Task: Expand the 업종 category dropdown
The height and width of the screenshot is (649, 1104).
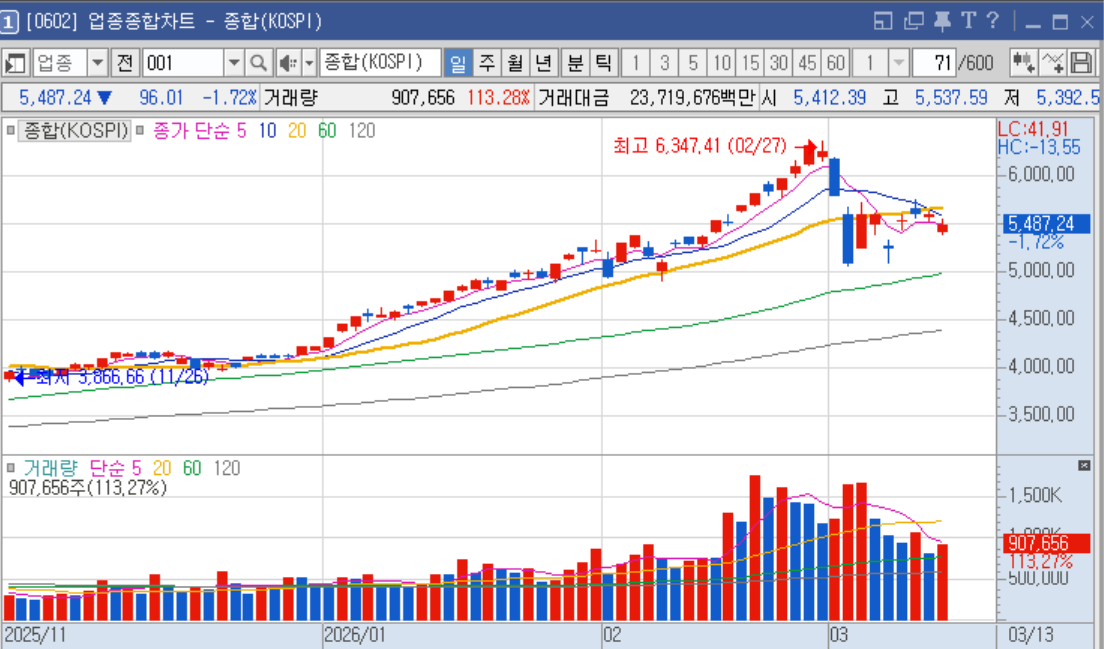Action: click(97, 63)
